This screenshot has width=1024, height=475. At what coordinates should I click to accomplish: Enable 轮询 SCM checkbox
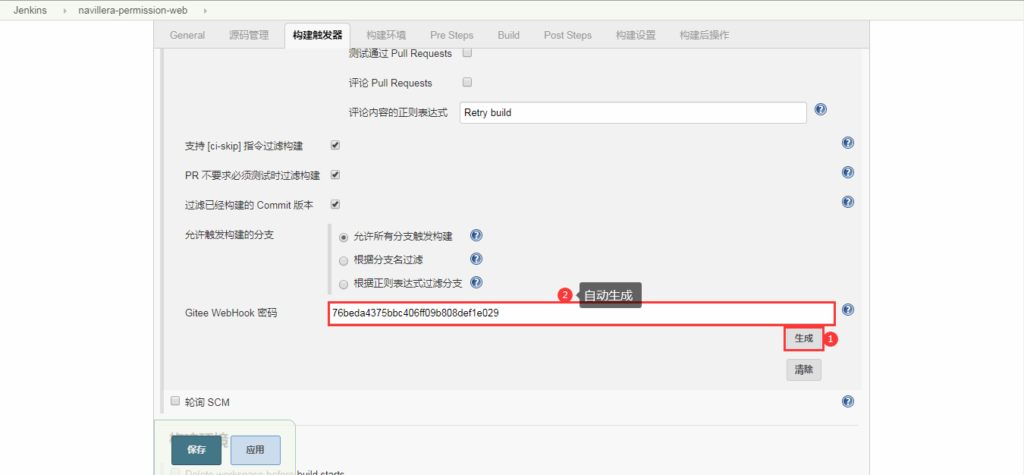coord(175,401)
